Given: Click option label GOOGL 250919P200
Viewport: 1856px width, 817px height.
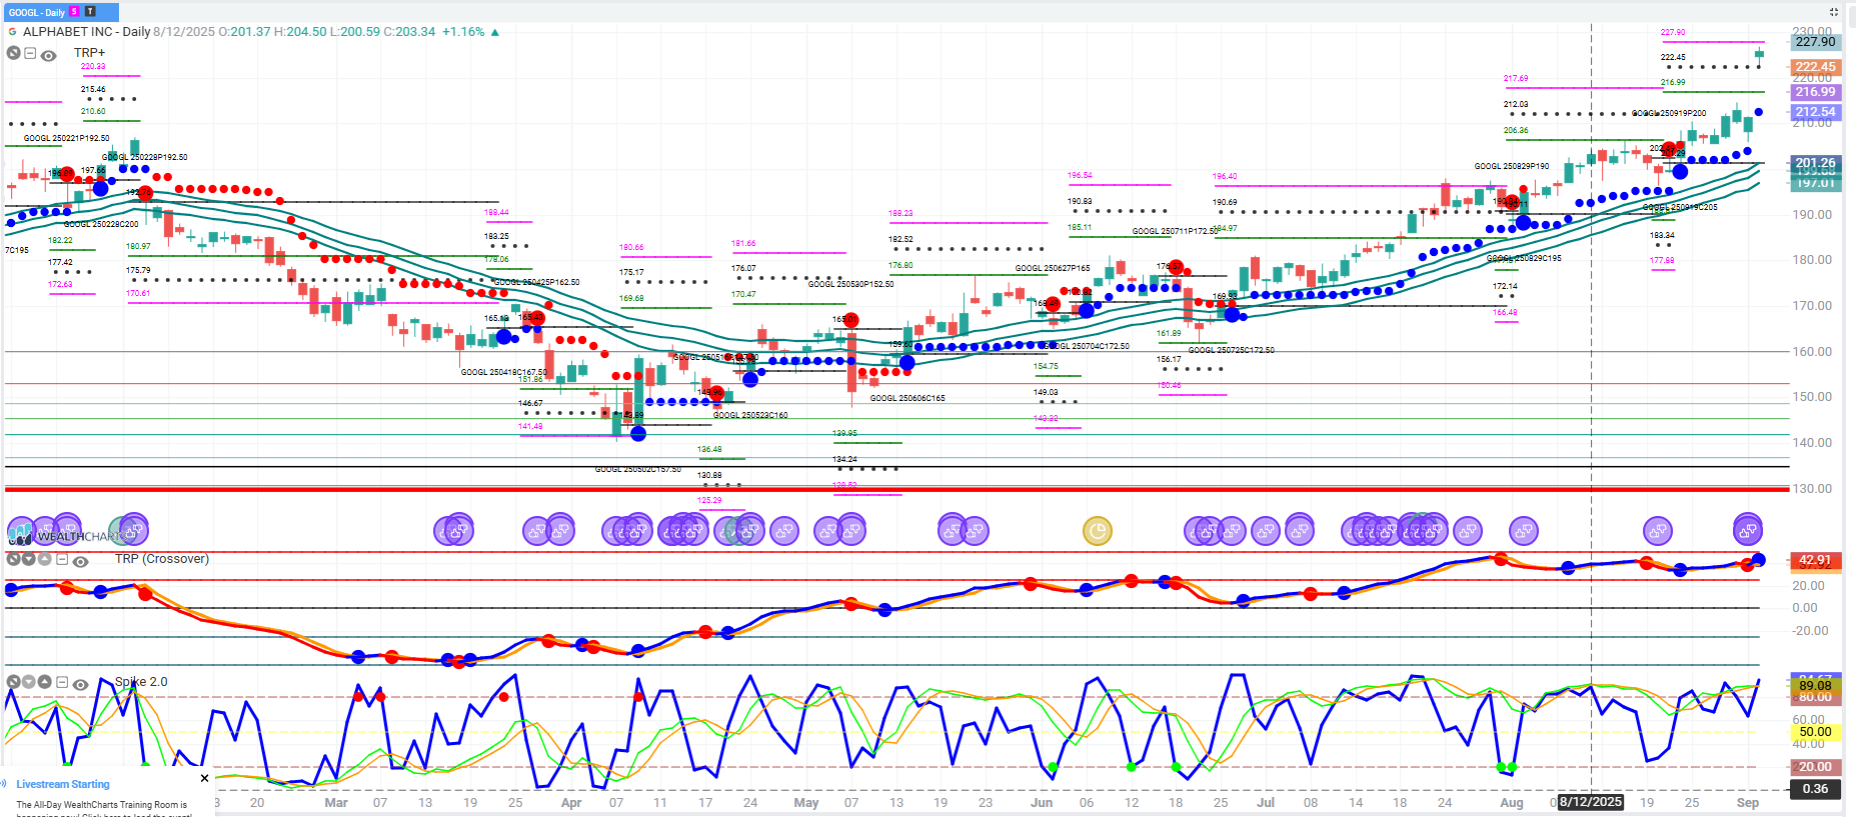Looking at the screenshot, I should (1669, 114).
